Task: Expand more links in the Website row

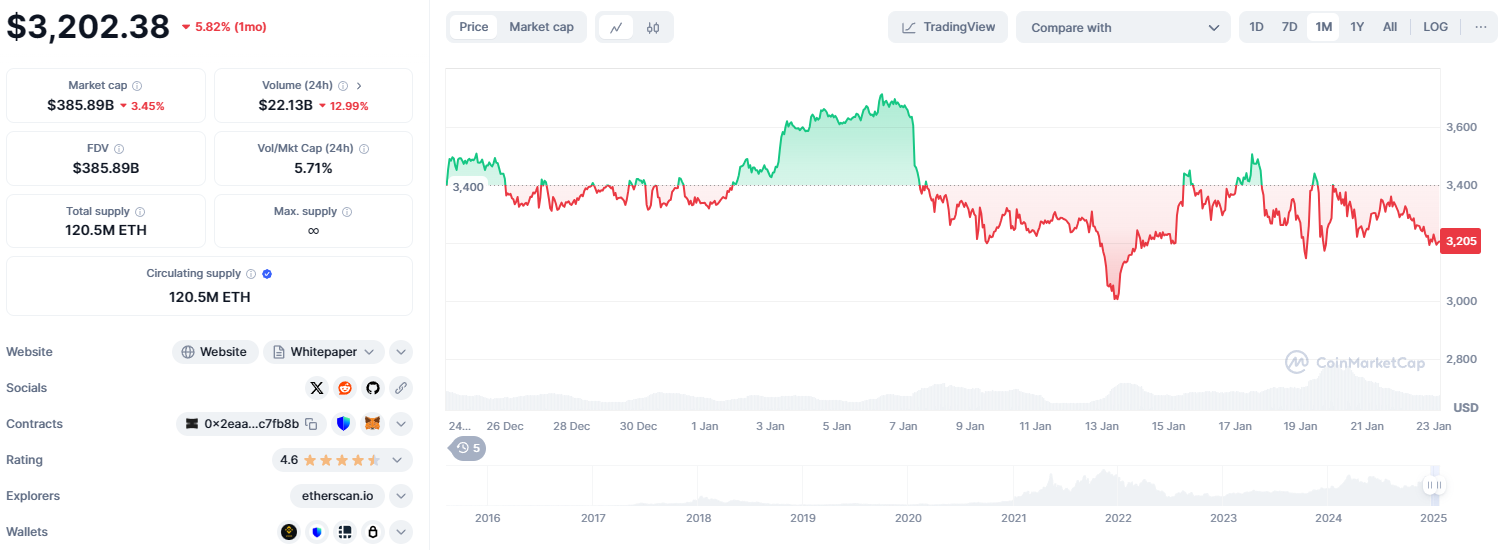Action: point(401,352)
